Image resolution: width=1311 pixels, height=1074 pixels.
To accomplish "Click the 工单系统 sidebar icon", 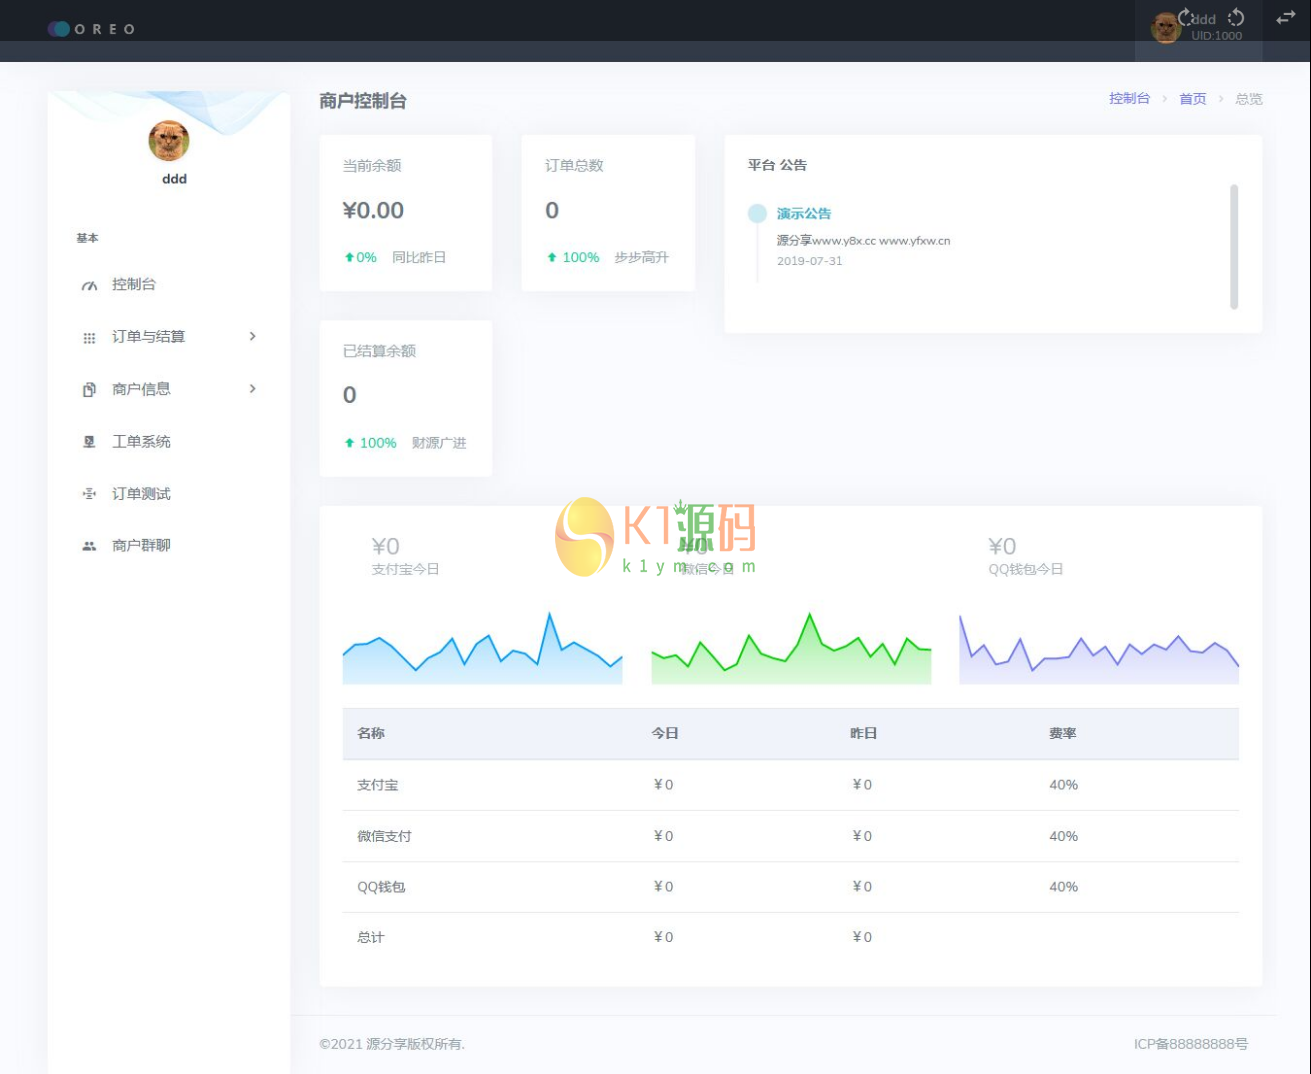I will [89, 442].
